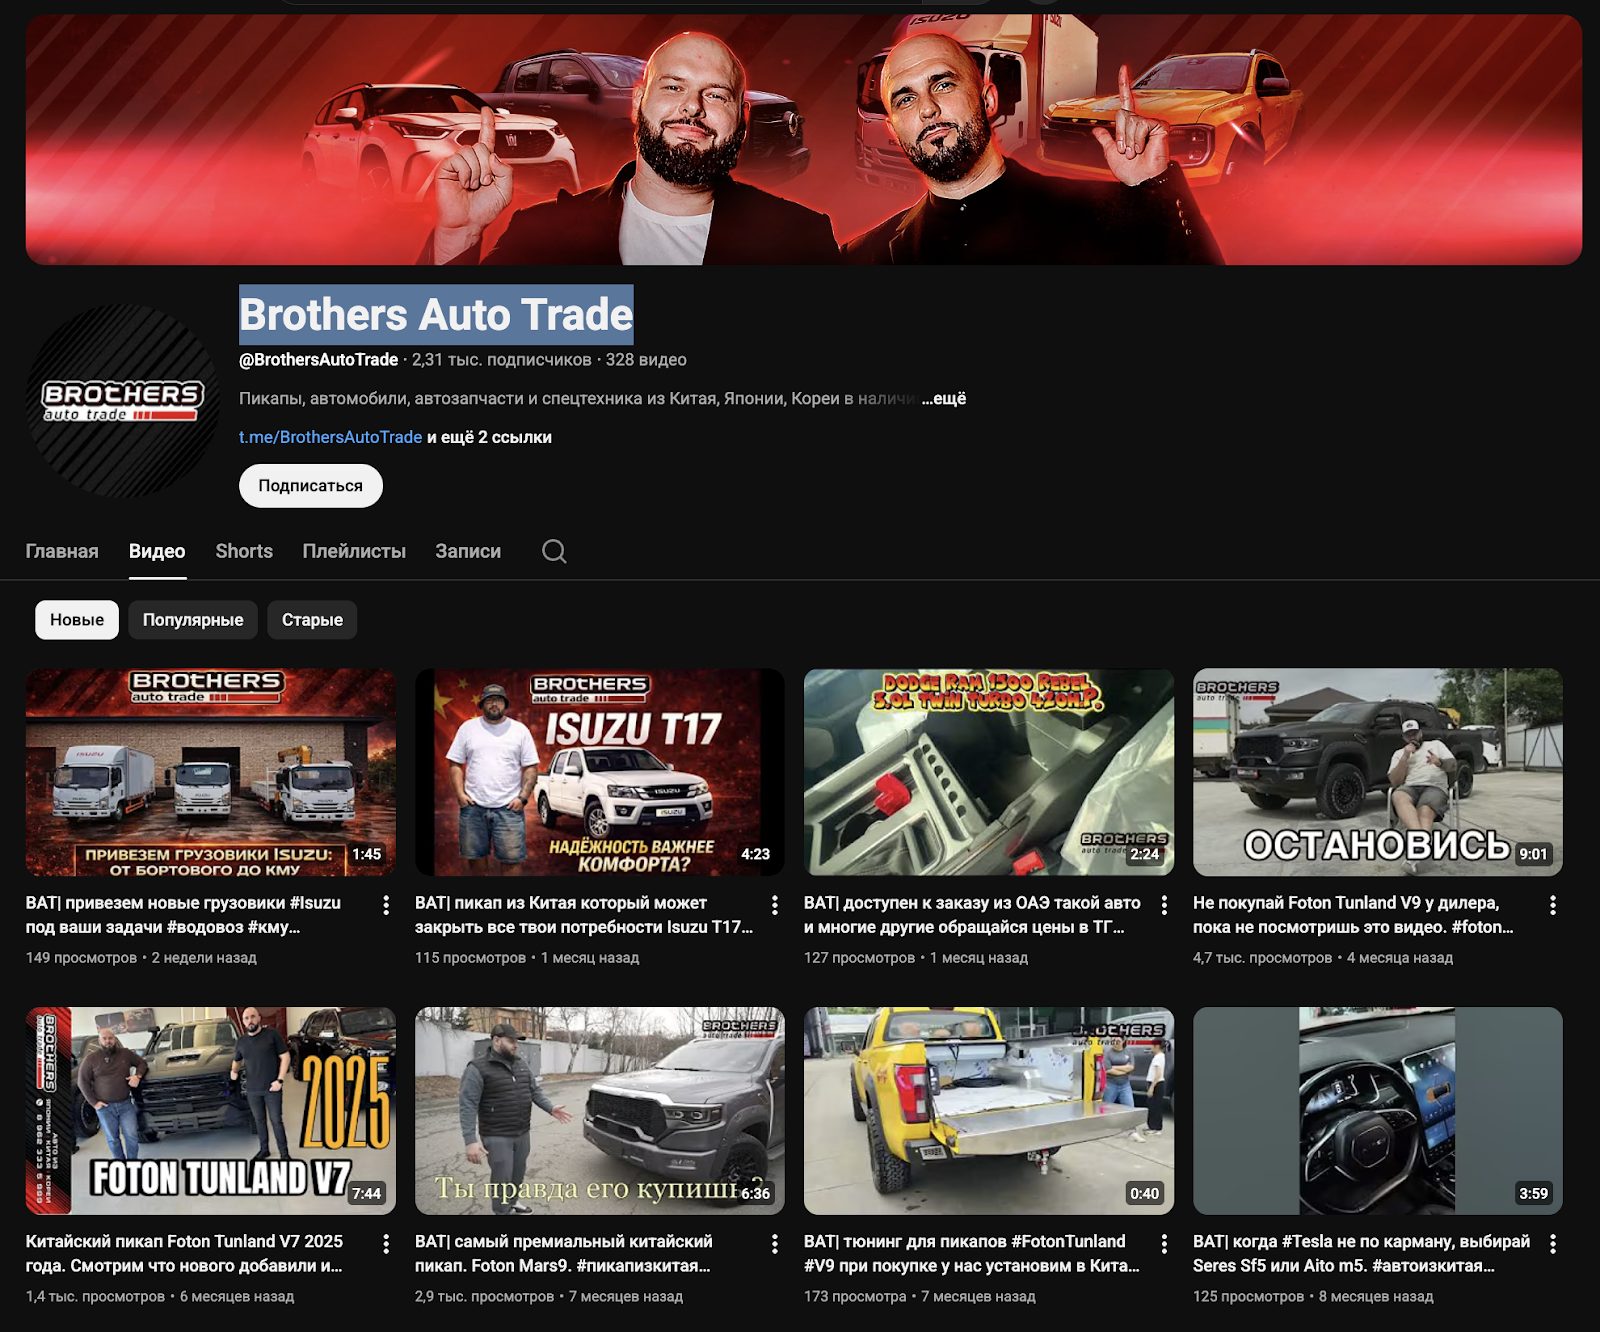Click '4,7 тыс. просмотров • 4 месяца назад' text

(1323, 957)
